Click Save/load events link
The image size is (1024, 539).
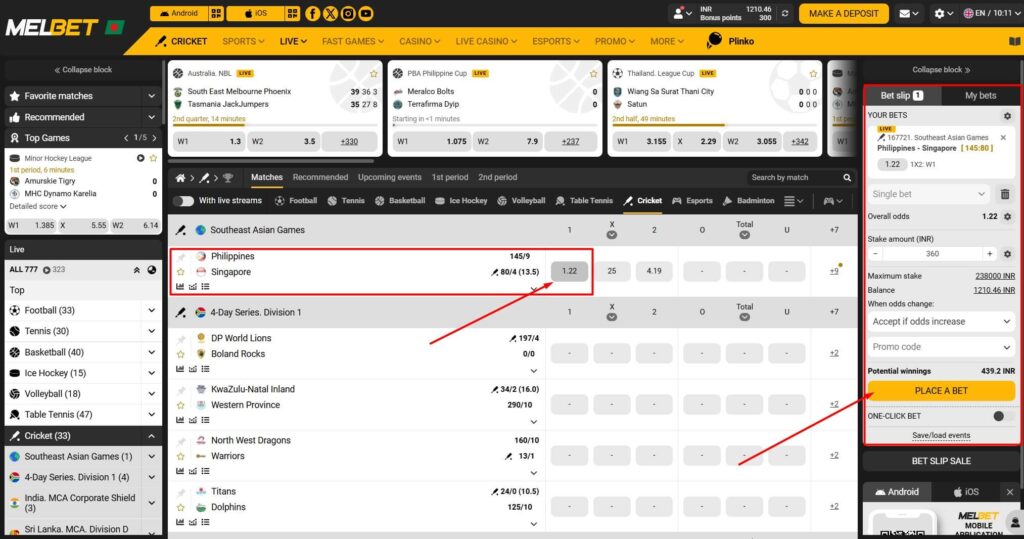tap(940, 435)
